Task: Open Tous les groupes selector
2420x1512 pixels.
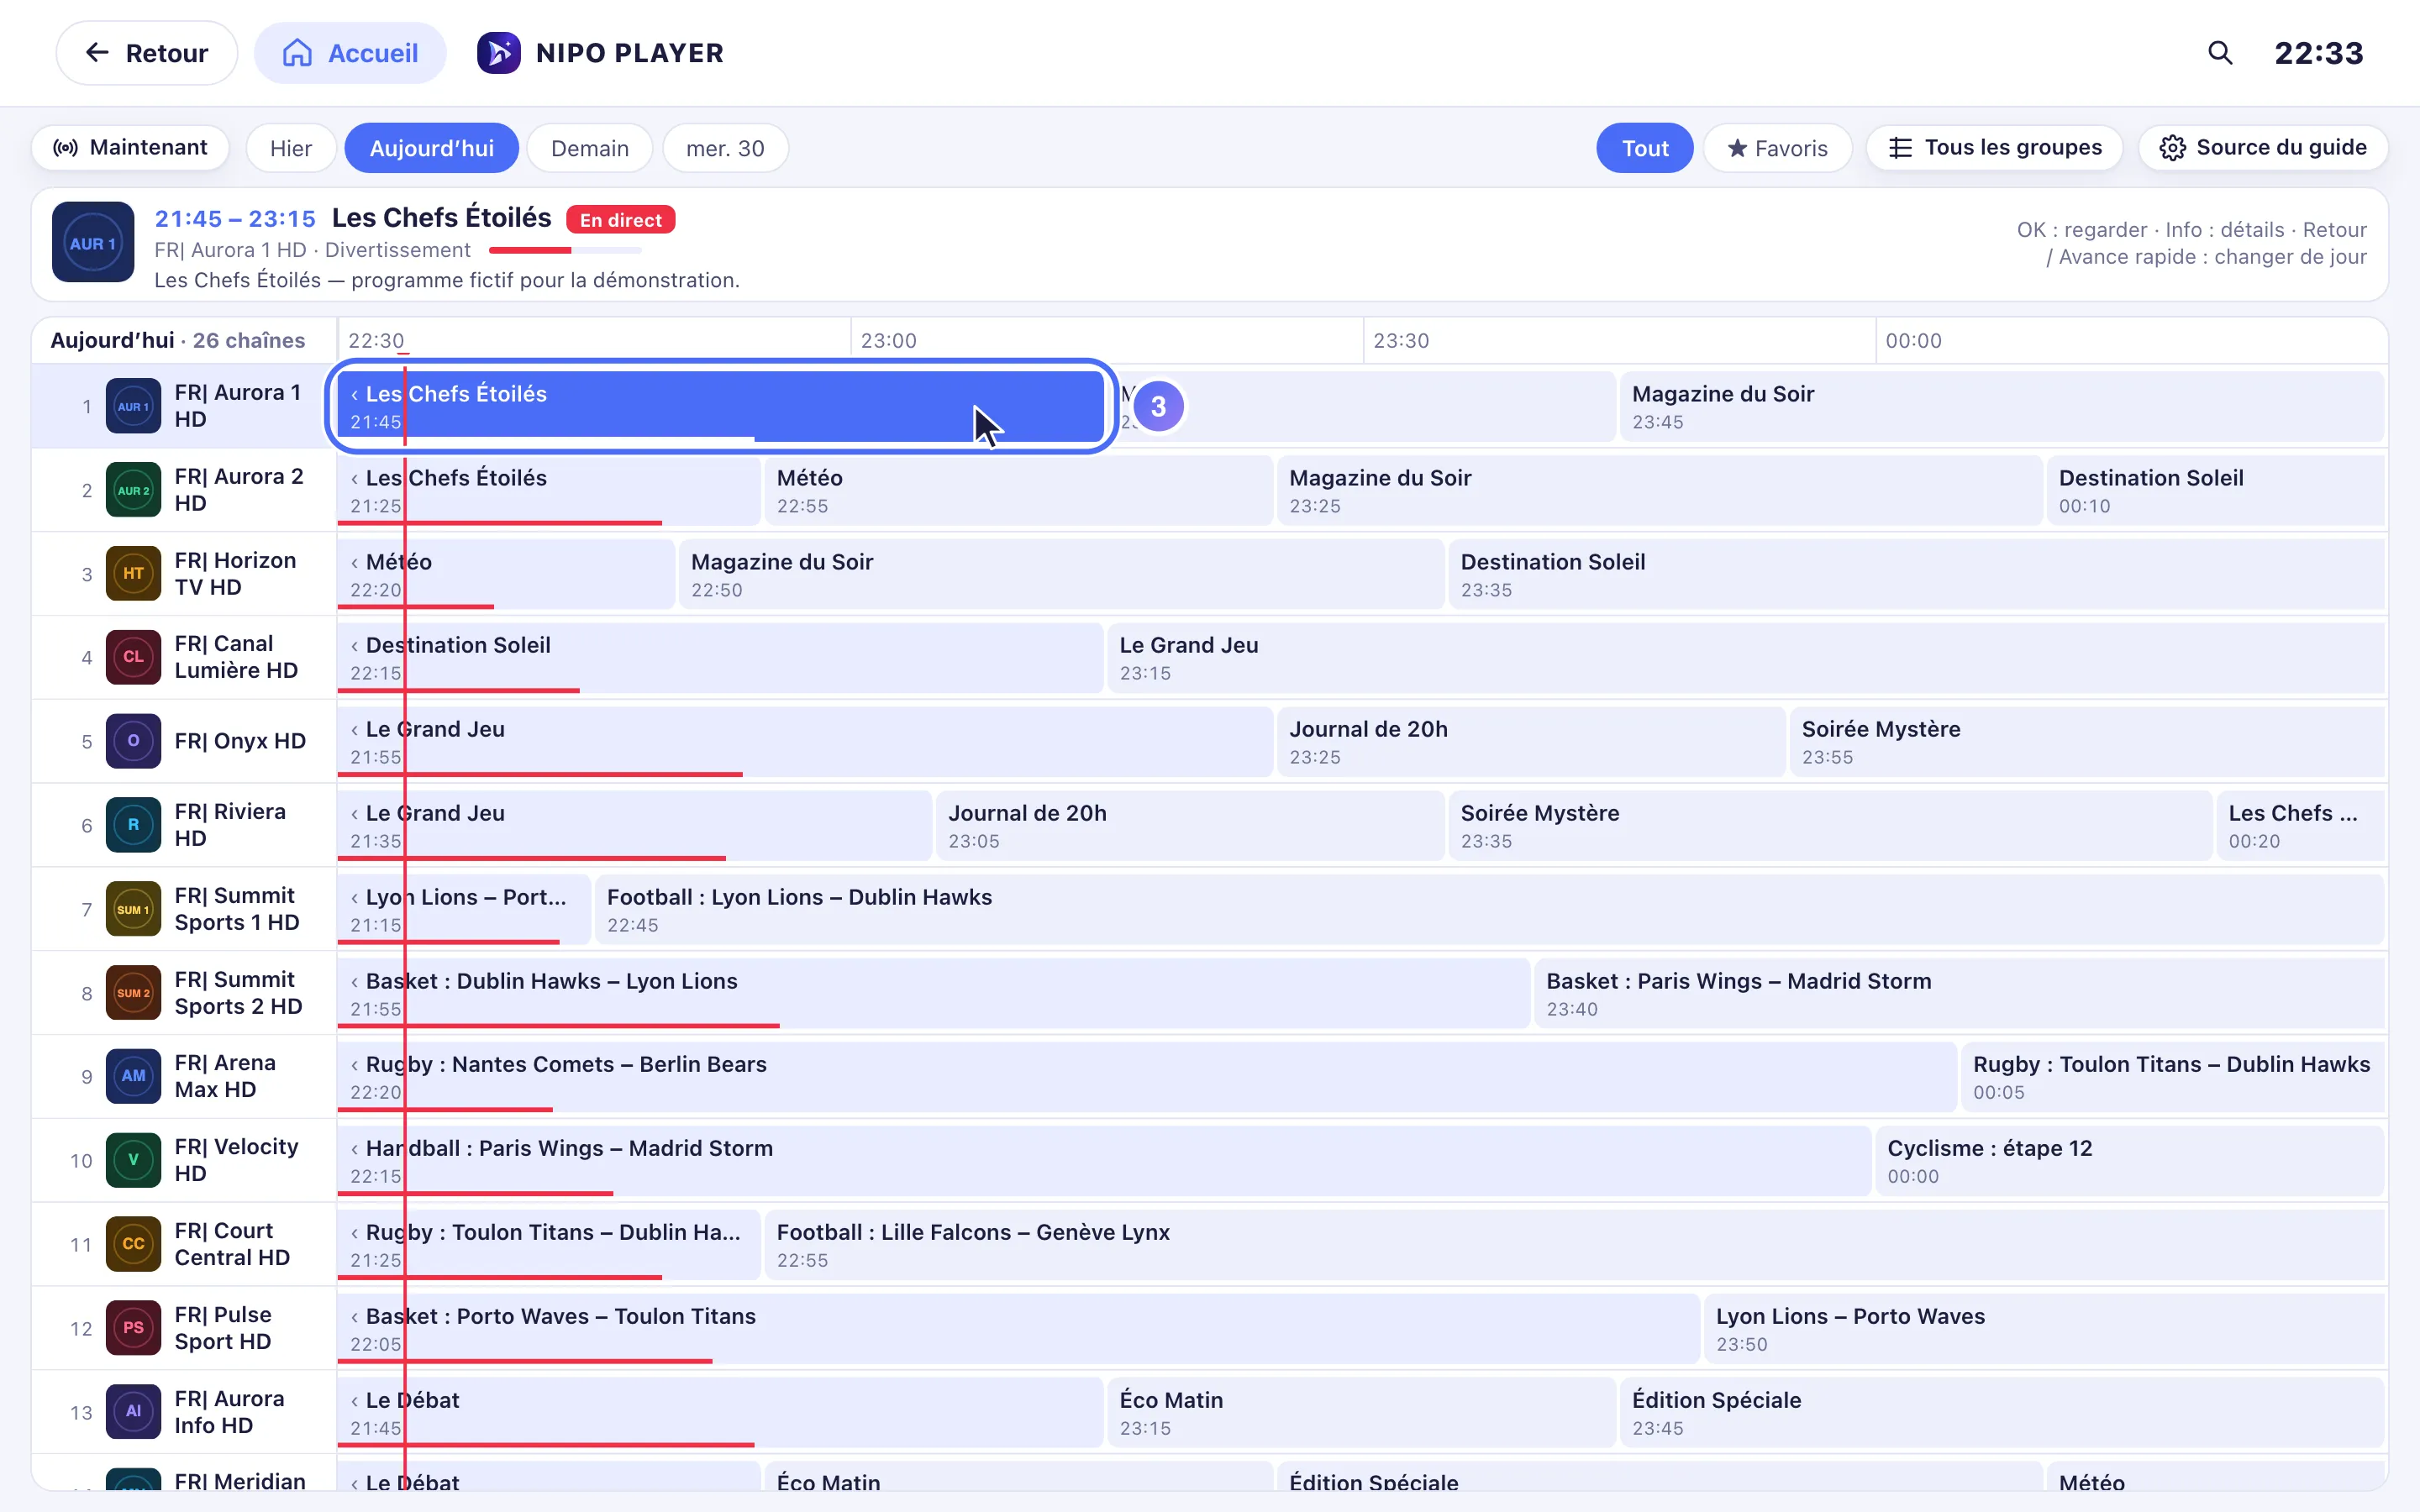Action: (1994, 148)
